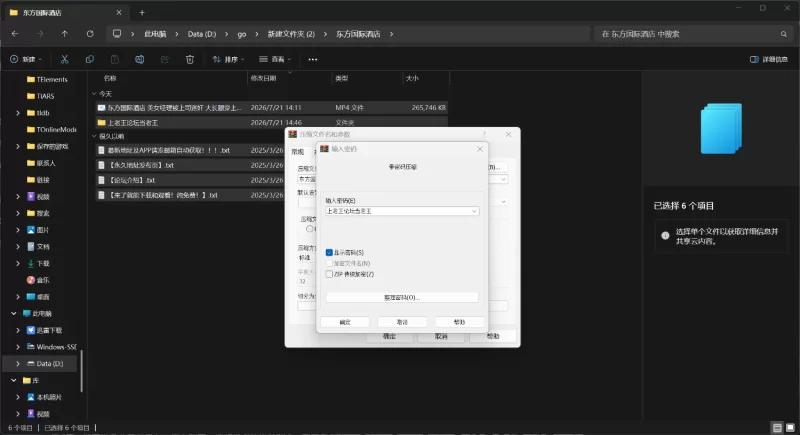Click 取消 in the 输入密码 dialog
The image size is (800, 435).
pos(402,322)
